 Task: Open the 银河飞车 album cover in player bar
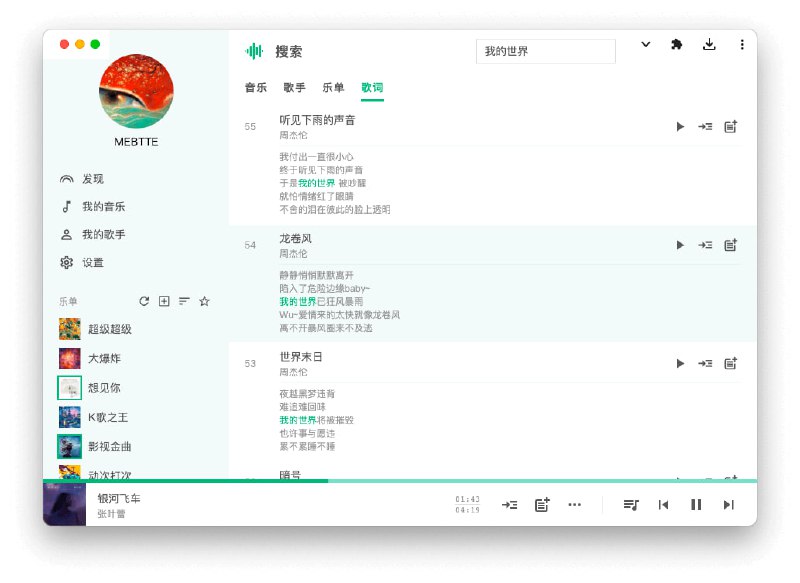click(x=64, y=504)
